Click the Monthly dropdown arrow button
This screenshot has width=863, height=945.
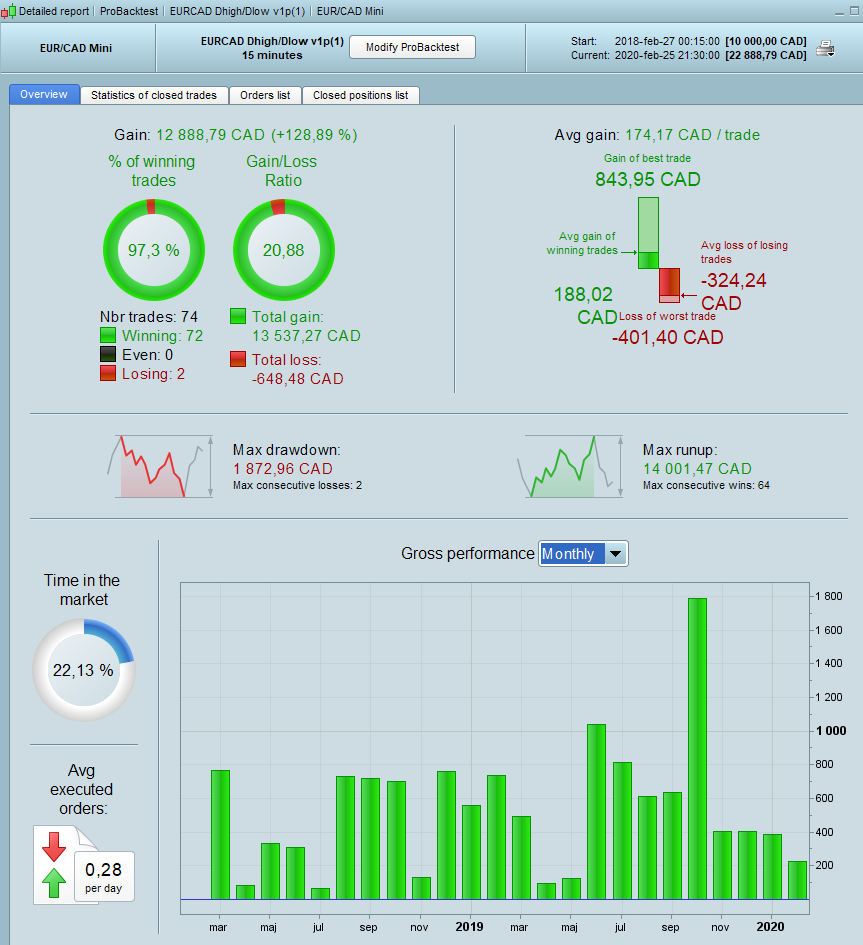(x=615, y=553)
